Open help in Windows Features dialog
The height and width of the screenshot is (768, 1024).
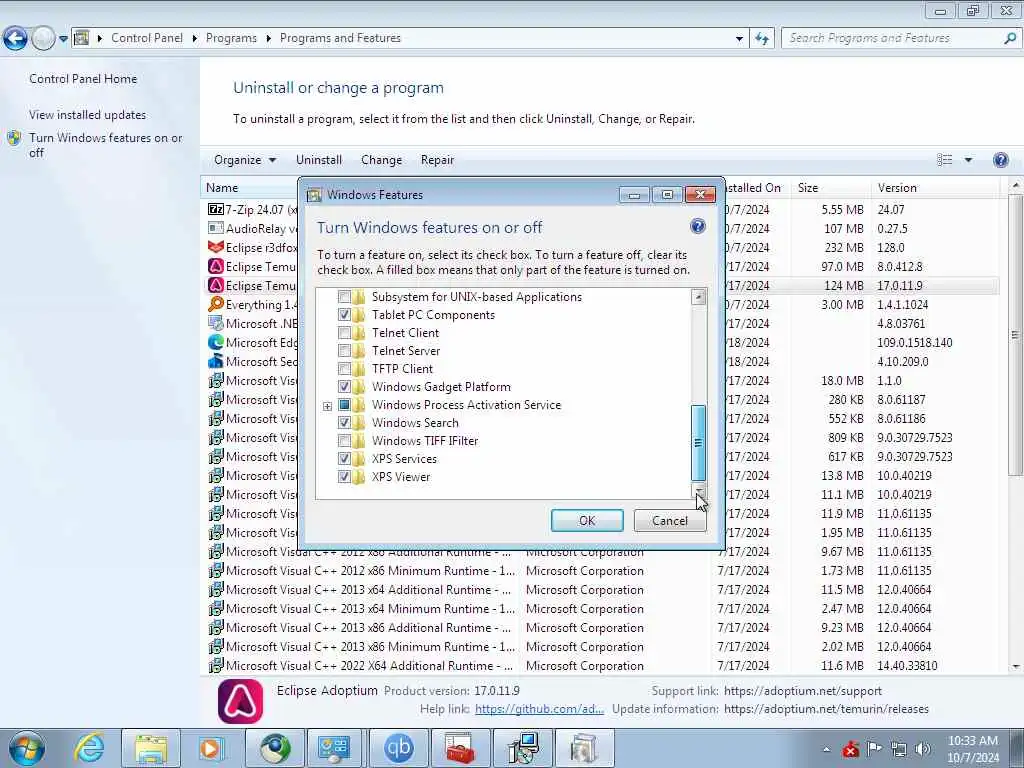(697, 227)
